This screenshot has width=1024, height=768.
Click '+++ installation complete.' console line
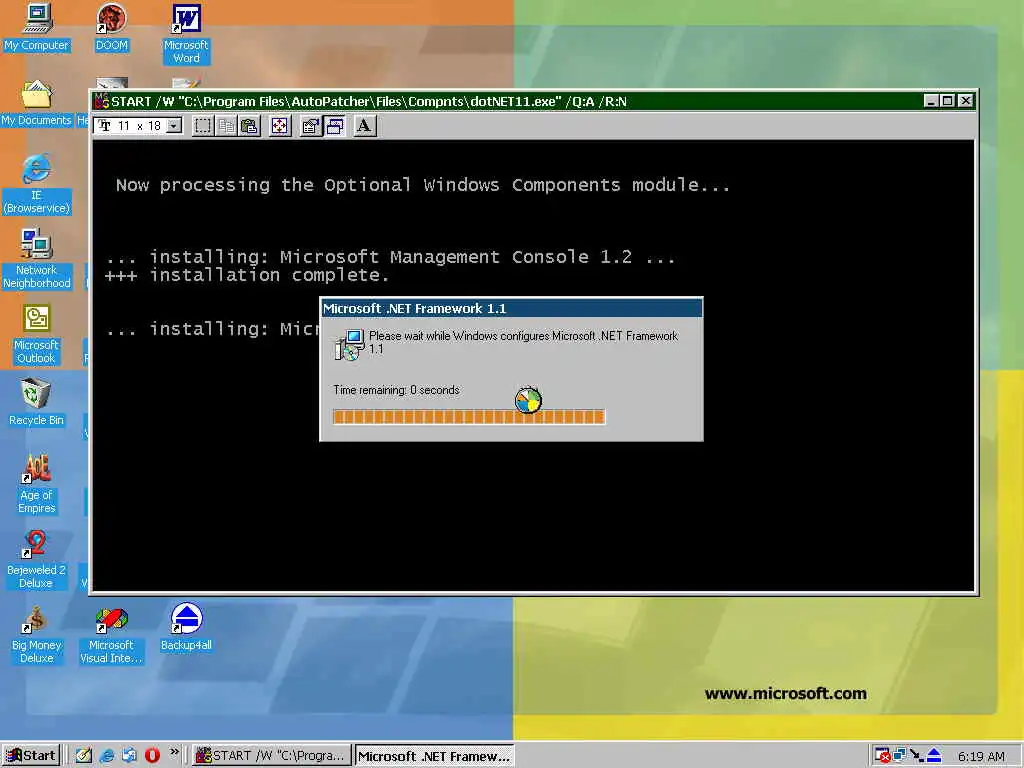click(x=247, y=275)
